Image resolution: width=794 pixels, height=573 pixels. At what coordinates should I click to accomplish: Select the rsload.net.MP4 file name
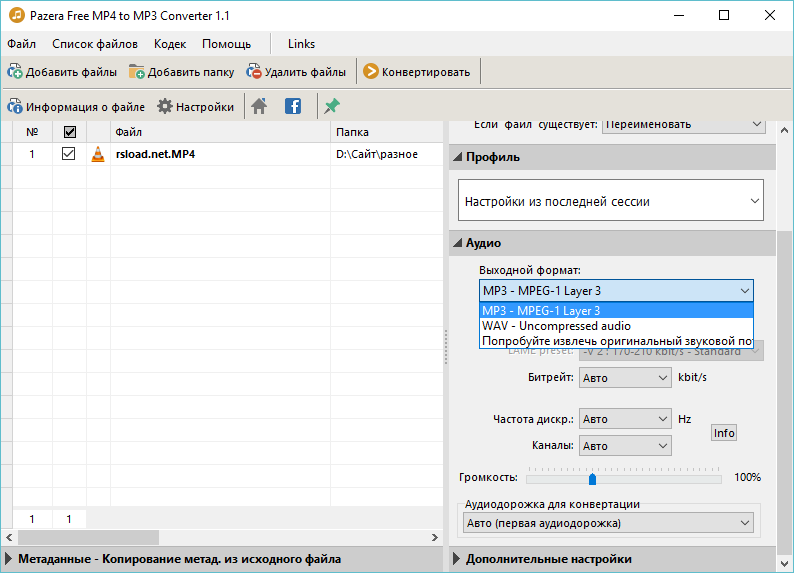pos(155,154)
